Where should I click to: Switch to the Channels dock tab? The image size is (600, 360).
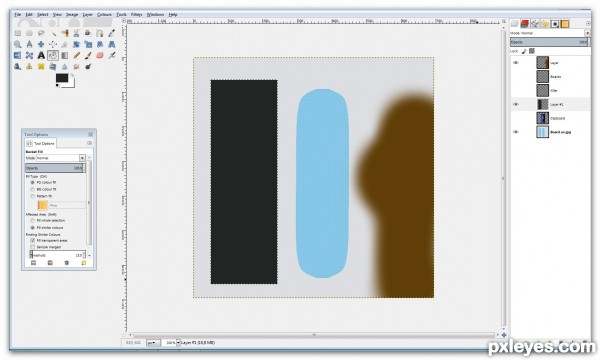(x=525, y=23)
